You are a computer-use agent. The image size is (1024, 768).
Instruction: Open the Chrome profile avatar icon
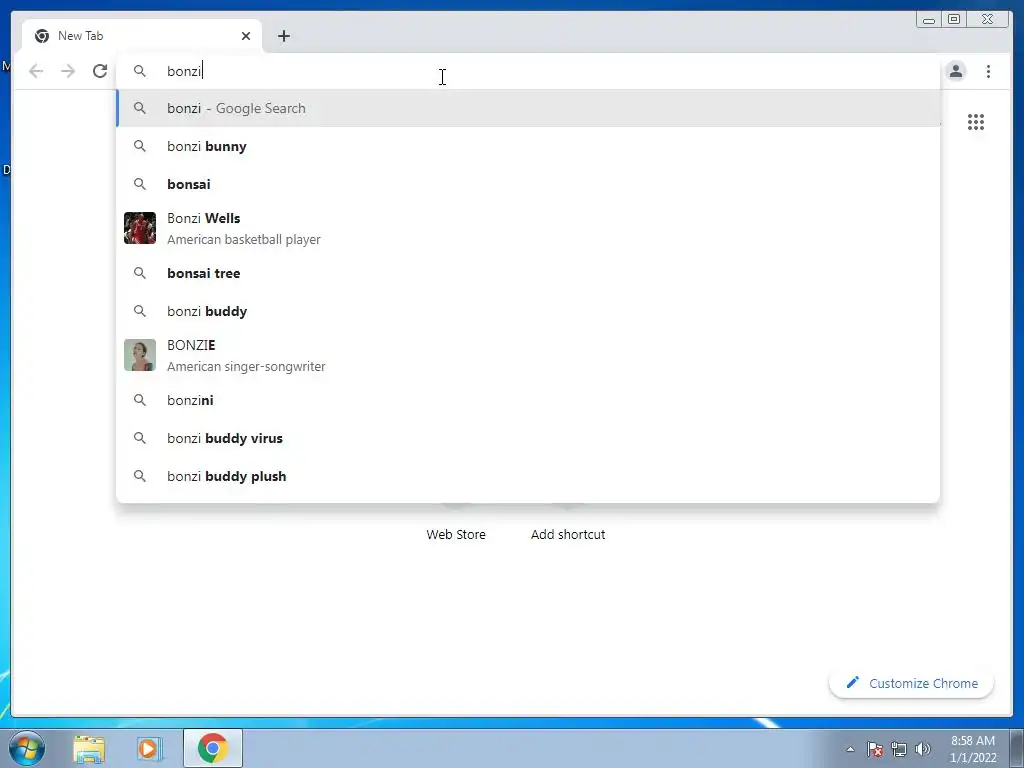(x=956, y=71)
